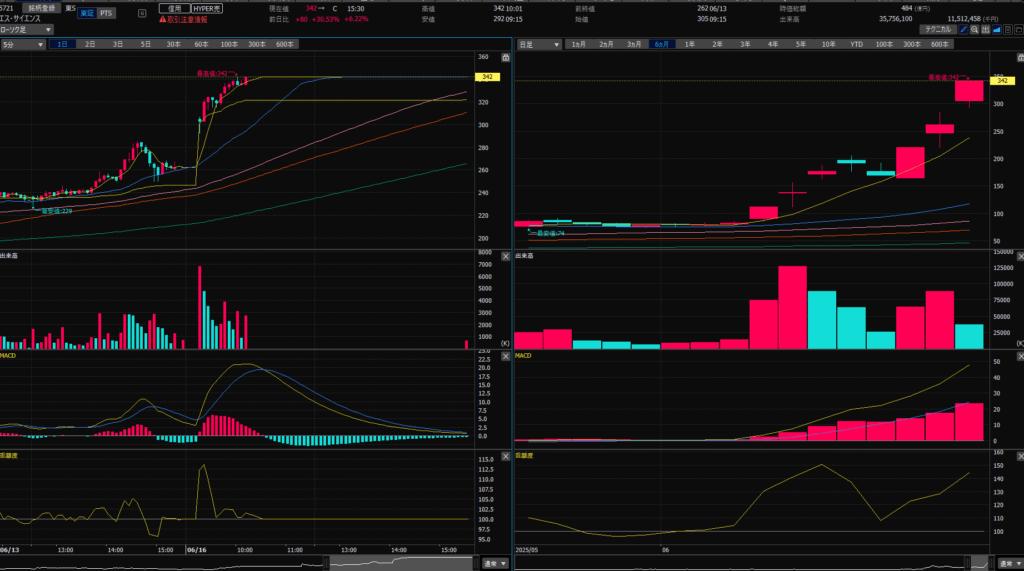Select the 1日 range tab

tap(62, 44)
